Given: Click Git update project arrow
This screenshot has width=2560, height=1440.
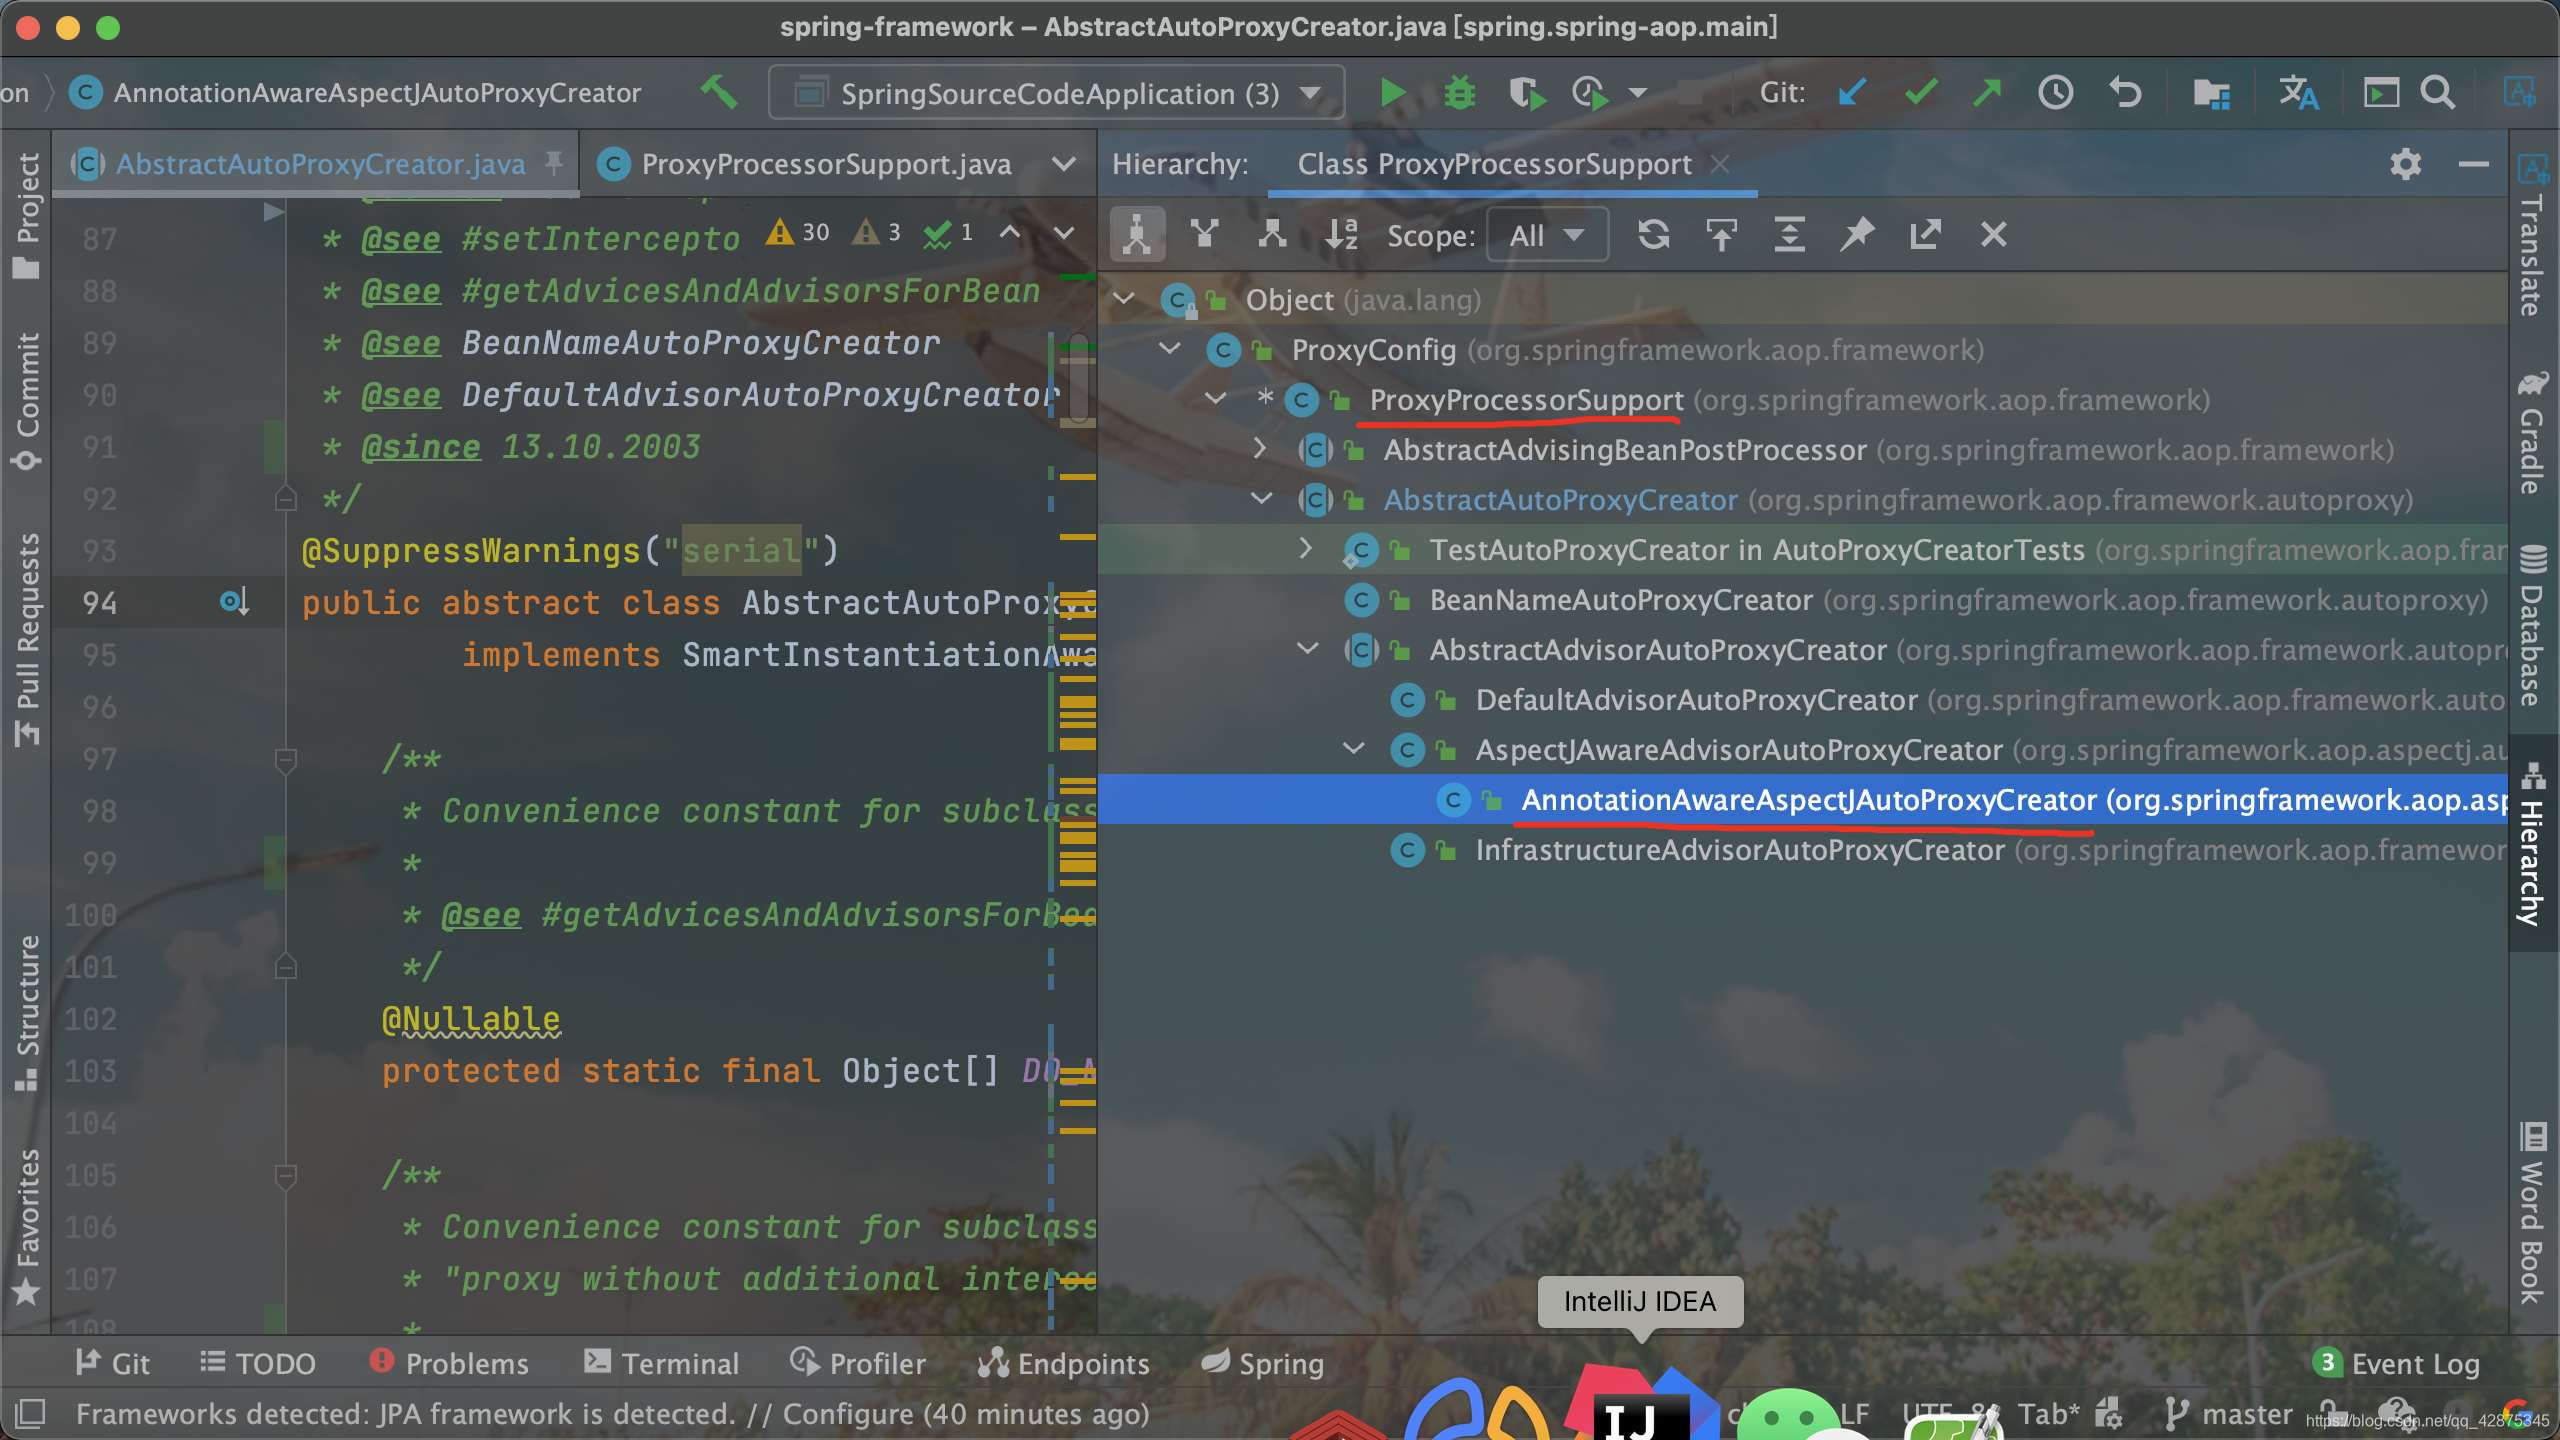Looking at the screenshot, I should [1852, 93].
